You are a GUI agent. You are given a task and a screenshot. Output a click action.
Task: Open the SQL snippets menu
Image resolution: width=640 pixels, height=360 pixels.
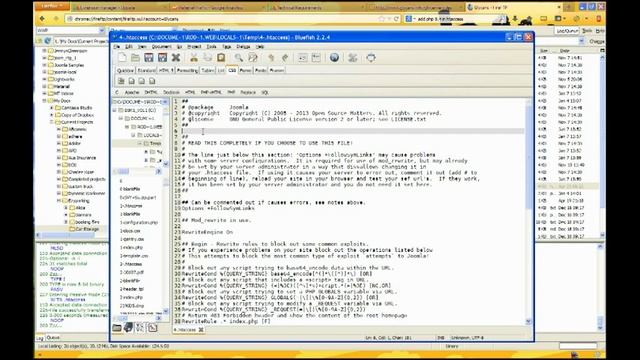(264, 93)
